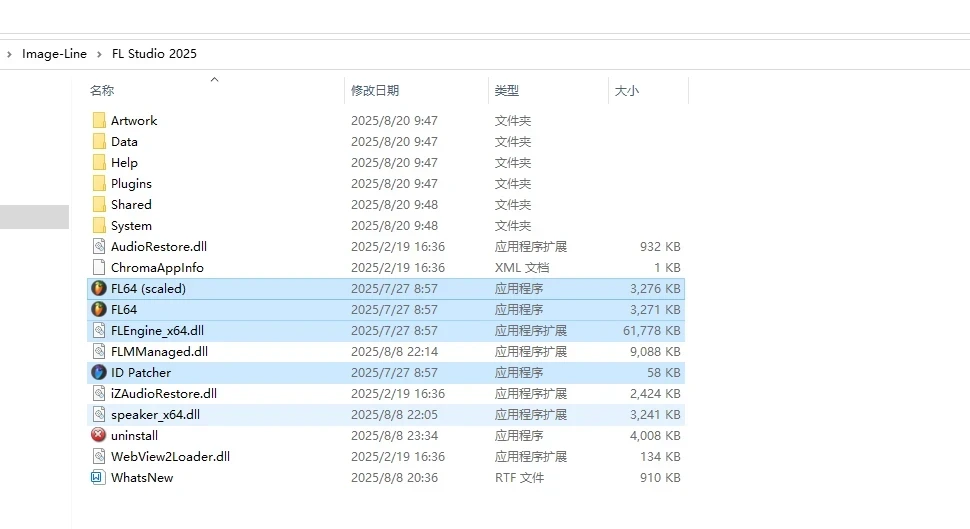Select the highlighted item in left navigation pane
The height and width of the screenshot is (529, 970).
tap(34, 217)
